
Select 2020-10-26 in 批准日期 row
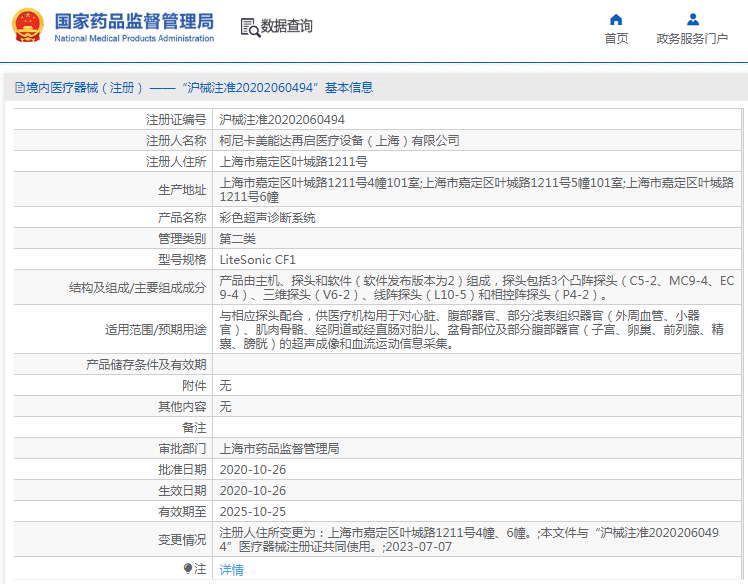(253, 470)
